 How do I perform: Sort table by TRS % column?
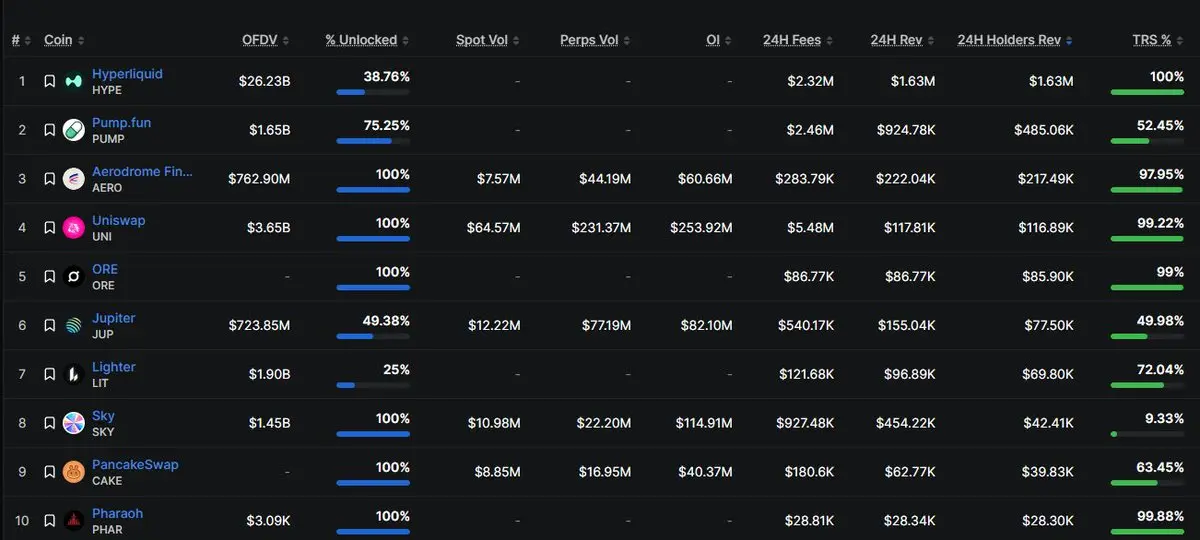pos(1158,40)
